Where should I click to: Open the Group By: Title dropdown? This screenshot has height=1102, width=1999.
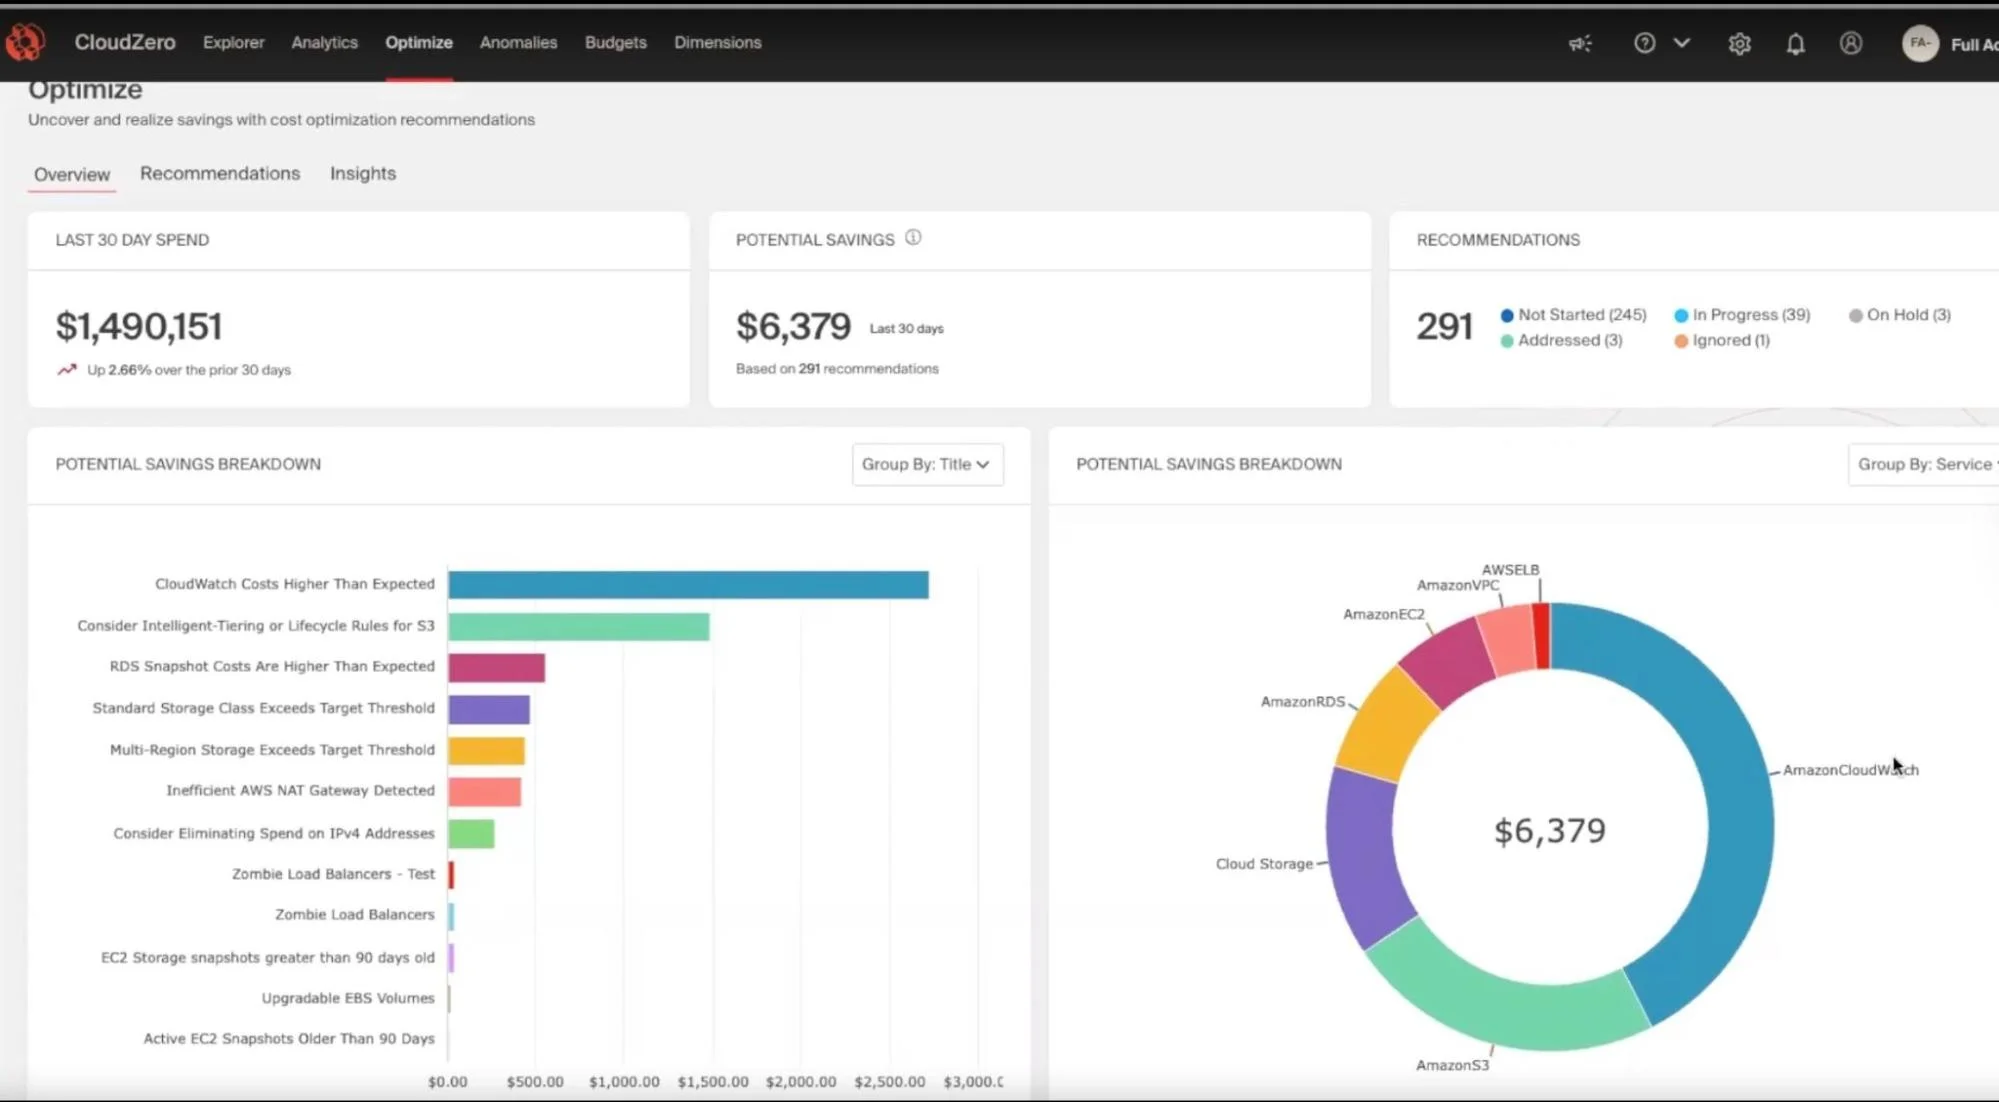[x=927, y=464]
